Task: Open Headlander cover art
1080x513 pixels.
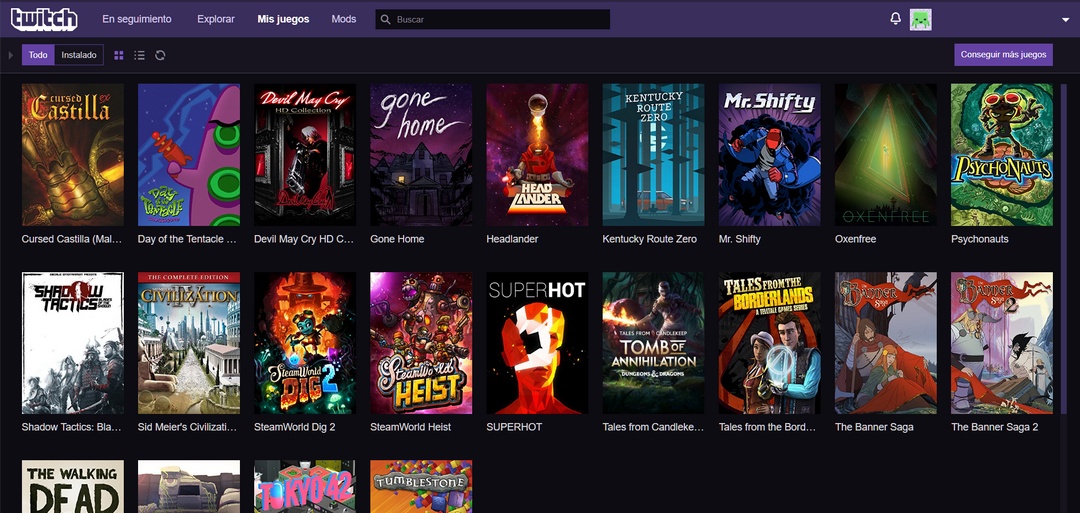Action: (x=537, y=155)
